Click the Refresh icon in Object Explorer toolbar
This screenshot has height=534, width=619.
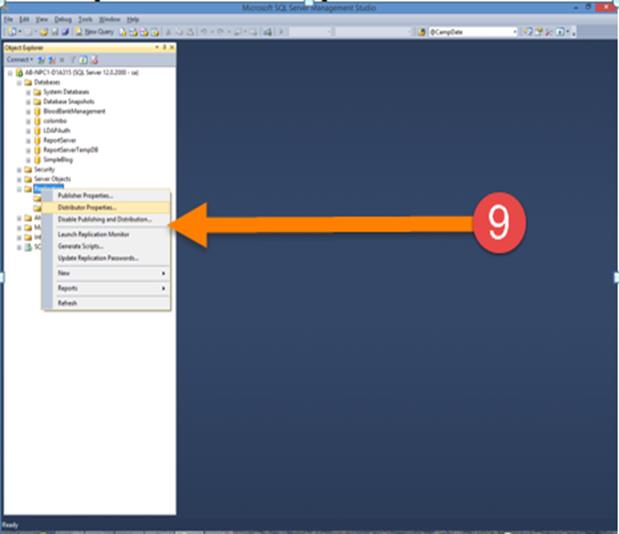[x=83, y=60]
